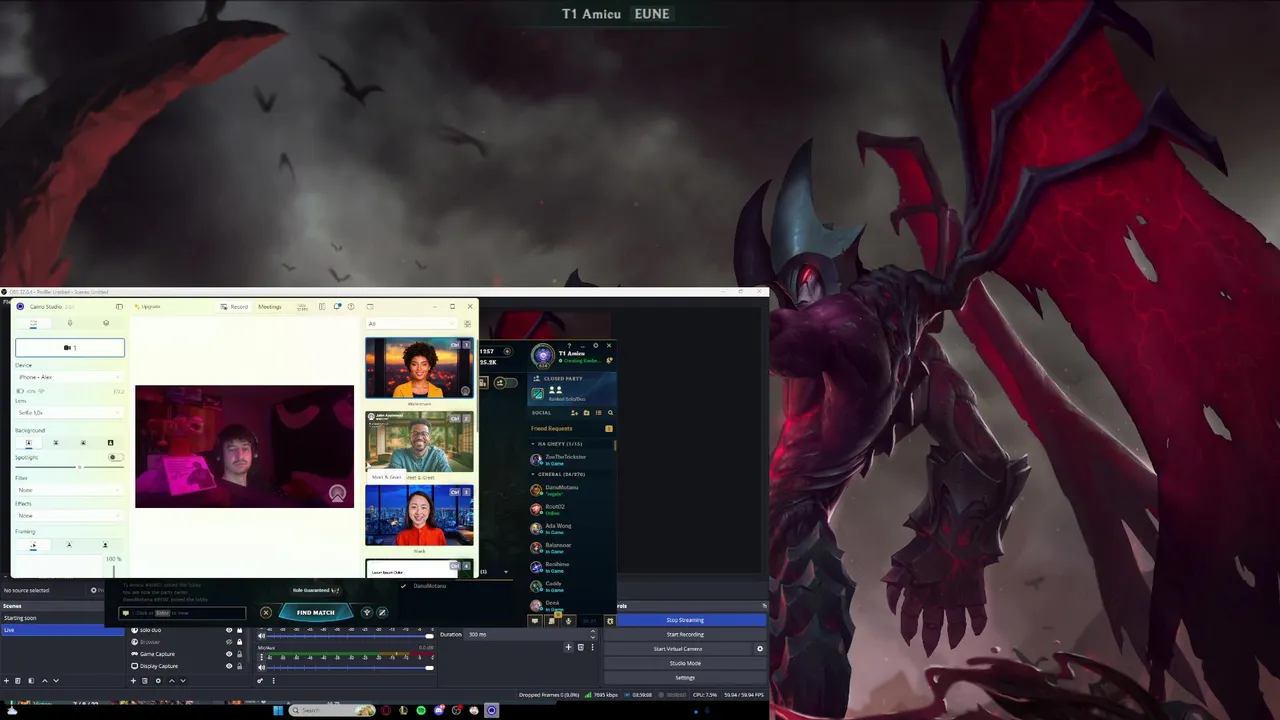The width and height of the screenshot is (1280, 720).
Task: Toggle visibility of Game Capture source
Action: (x=228, y=654)
